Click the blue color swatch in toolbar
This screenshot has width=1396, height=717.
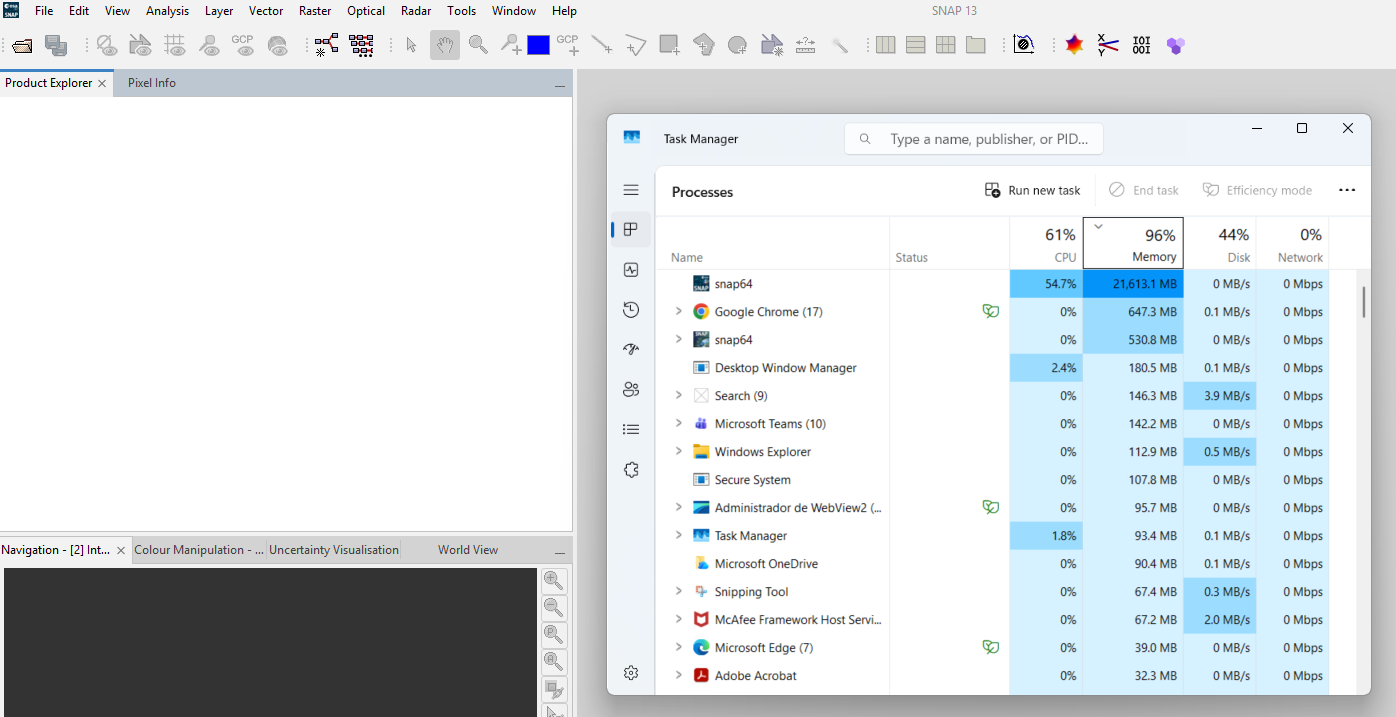(539, 45)
